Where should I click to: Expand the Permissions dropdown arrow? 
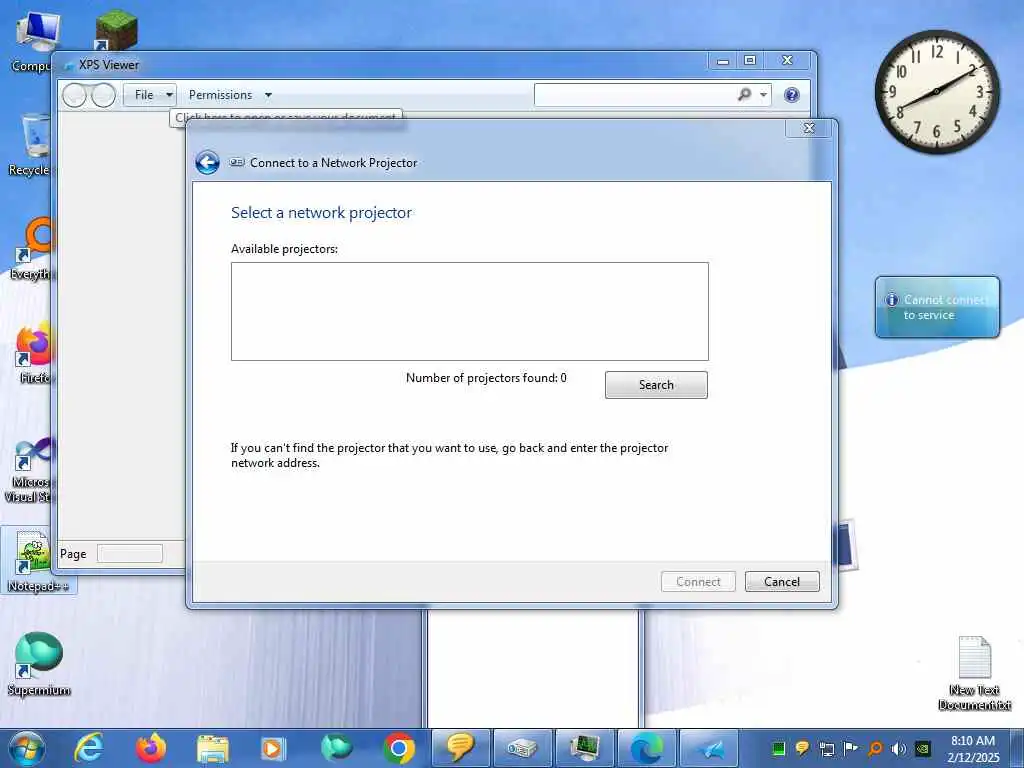pyautogui.click(x=268, y=95)
